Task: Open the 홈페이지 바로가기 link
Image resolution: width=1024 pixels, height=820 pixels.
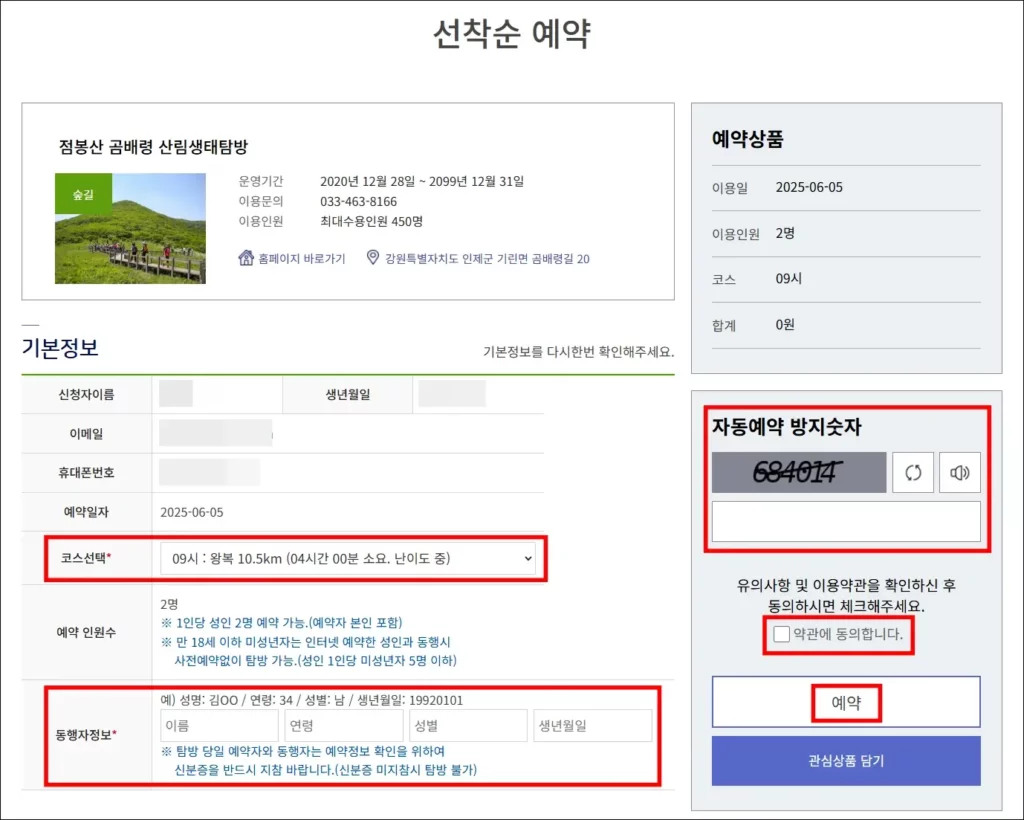Action: click(x=301, y=259)
